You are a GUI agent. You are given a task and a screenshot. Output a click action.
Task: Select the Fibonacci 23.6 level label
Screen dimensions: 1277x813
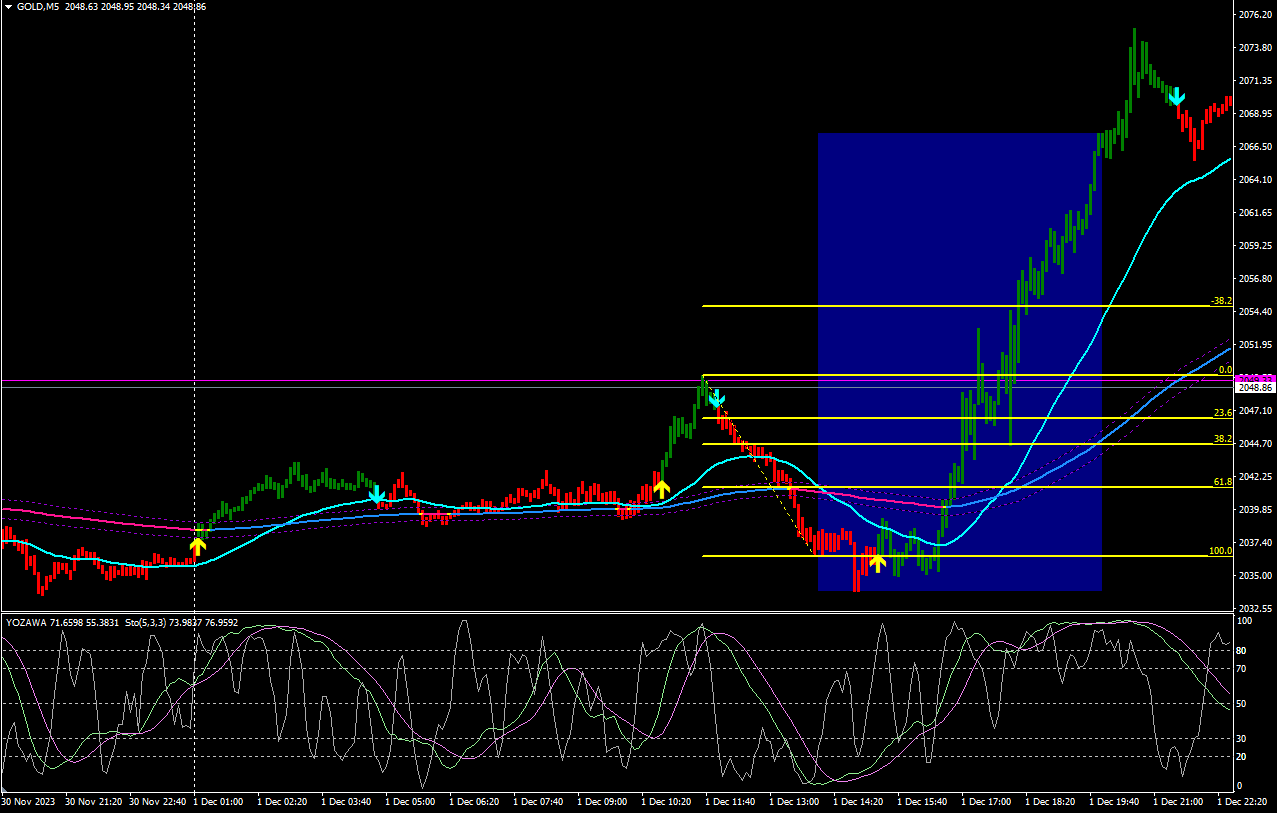click(x=1222, y=412)
